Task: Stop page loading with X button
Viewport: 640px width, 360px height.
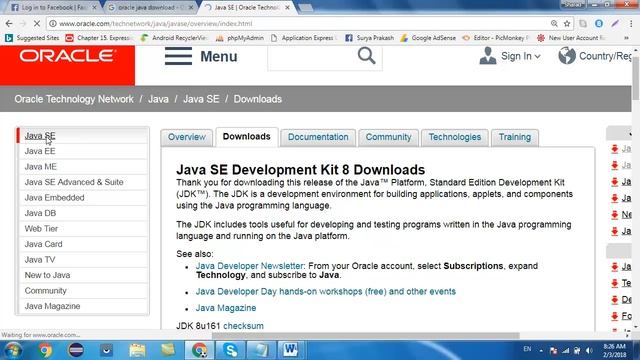Action: pyautogui.click(x=36, y=24)
